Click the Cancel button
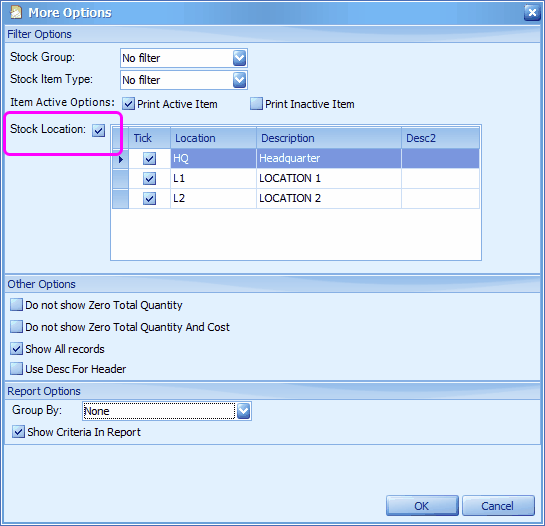Screen dimensions: 545x526 tap(498, 506)
